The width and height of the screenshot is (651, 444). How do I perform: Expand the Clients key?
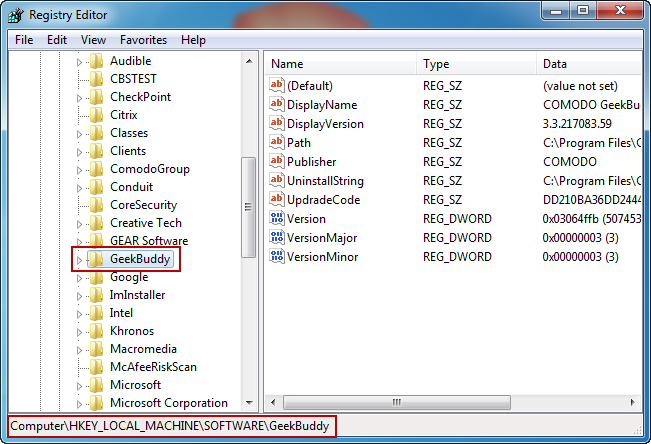tap(79, 152)
